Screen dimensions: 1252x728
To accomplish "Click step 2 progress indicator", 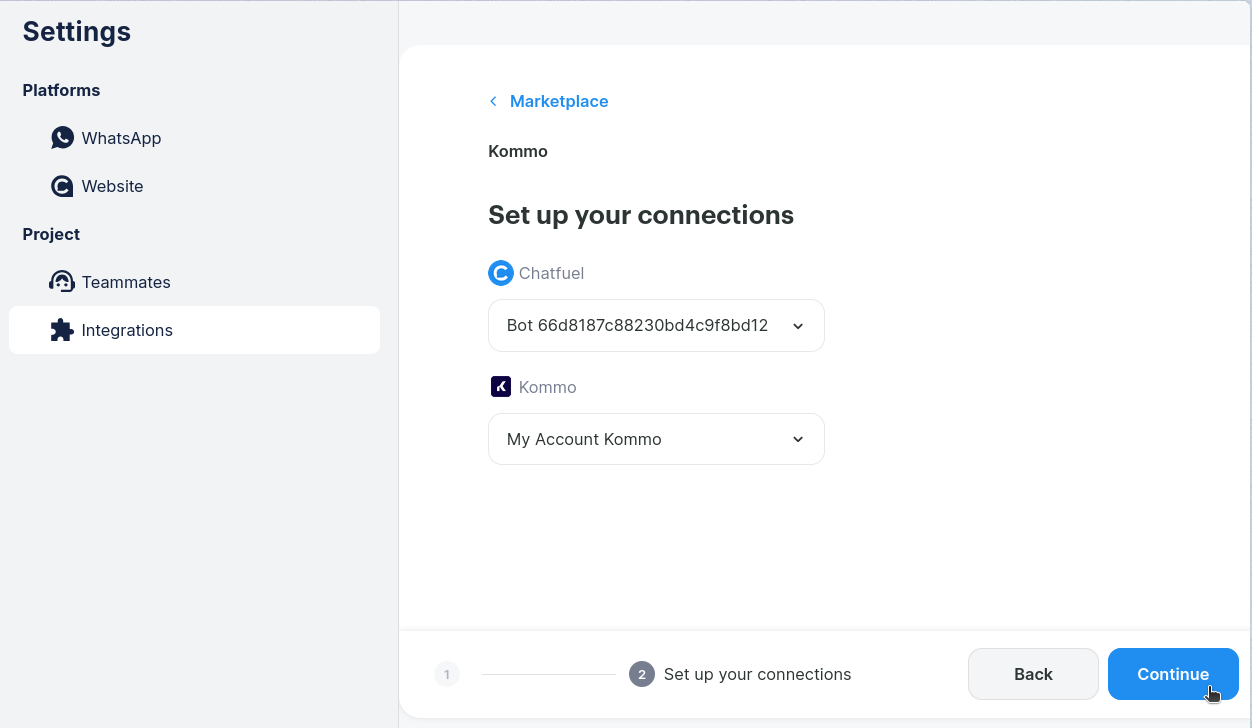I will [x=642, y=675].
